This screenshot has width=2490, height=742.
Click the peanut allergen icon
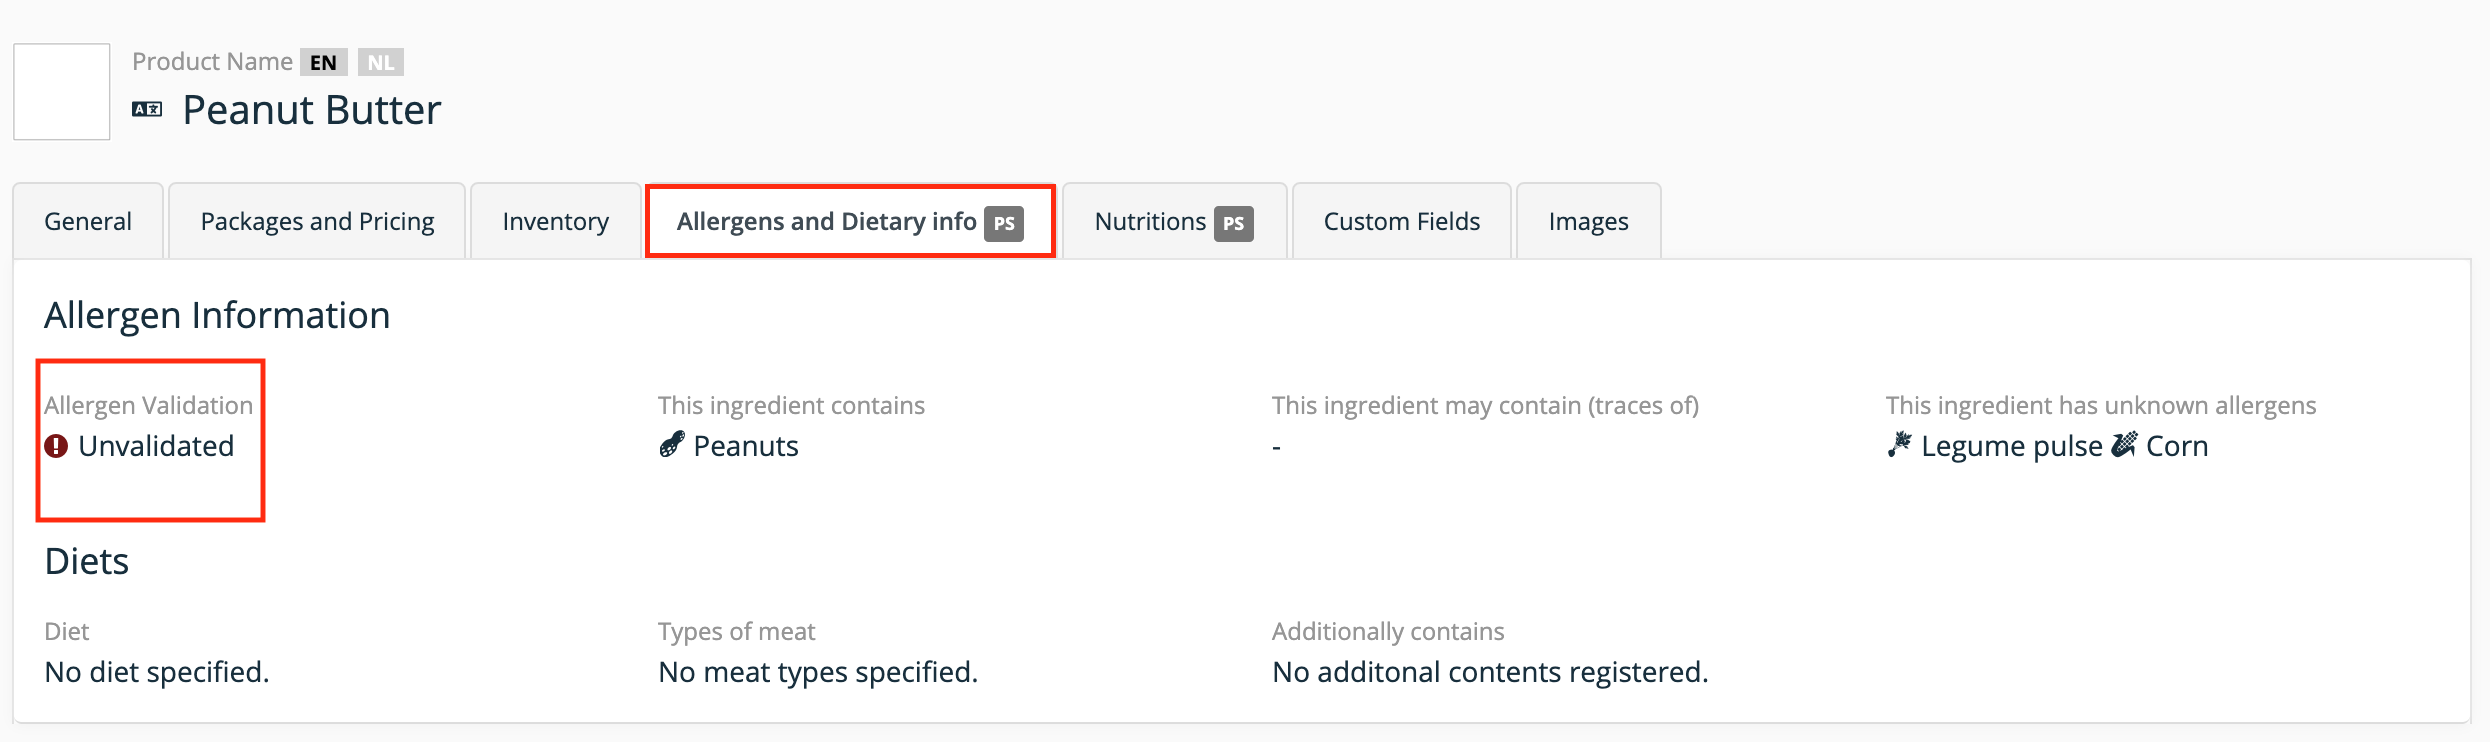(x=672, y=445)
